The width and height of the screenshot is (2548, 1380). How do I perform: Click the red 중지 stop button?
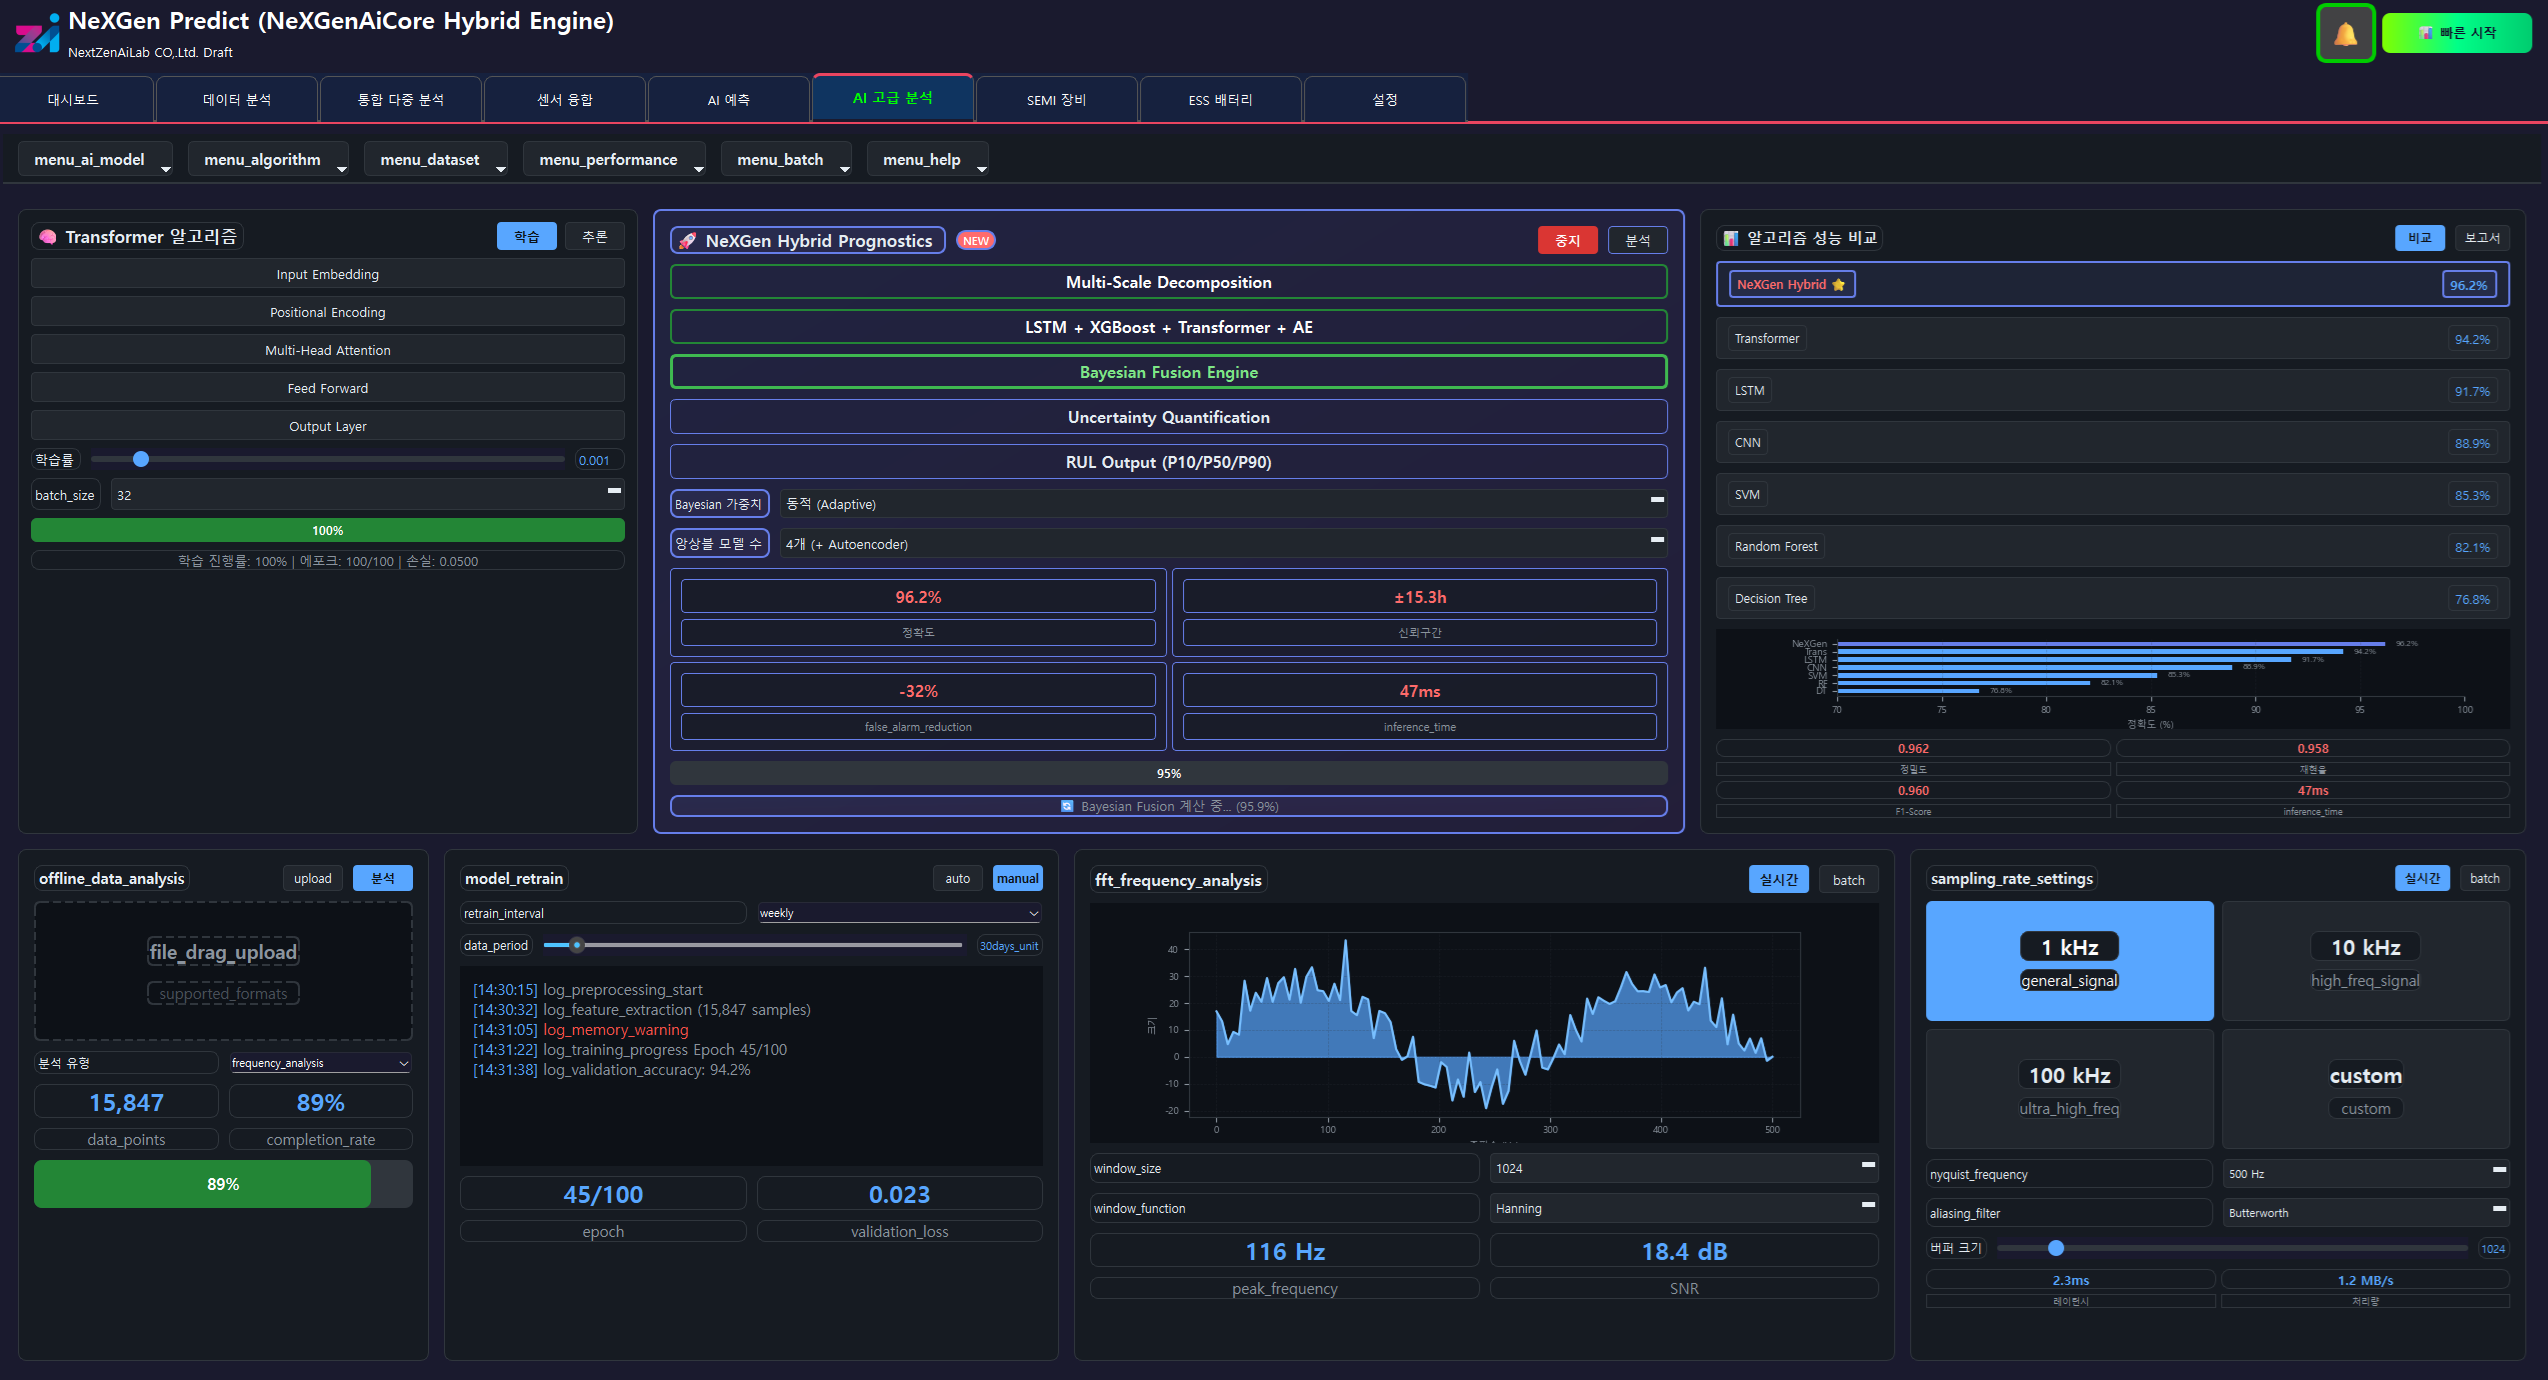coord(1567,241)
